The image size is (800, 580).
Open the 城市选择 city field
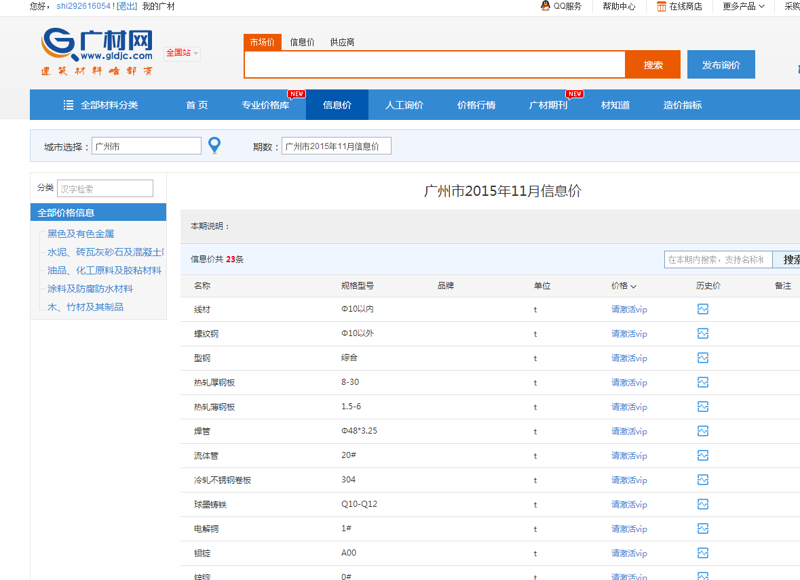[146, 146]
